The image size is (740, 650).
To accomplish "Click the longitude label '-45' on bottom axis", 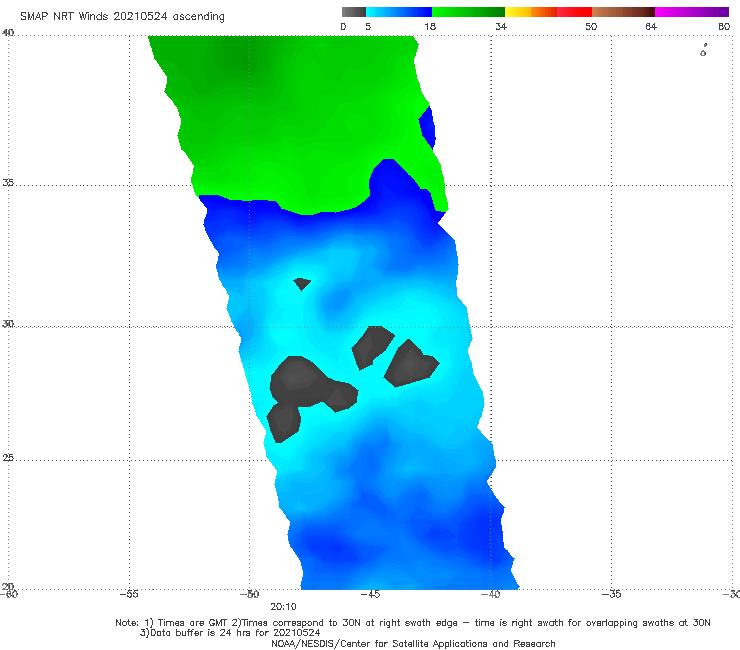I will tap(370, 594).
